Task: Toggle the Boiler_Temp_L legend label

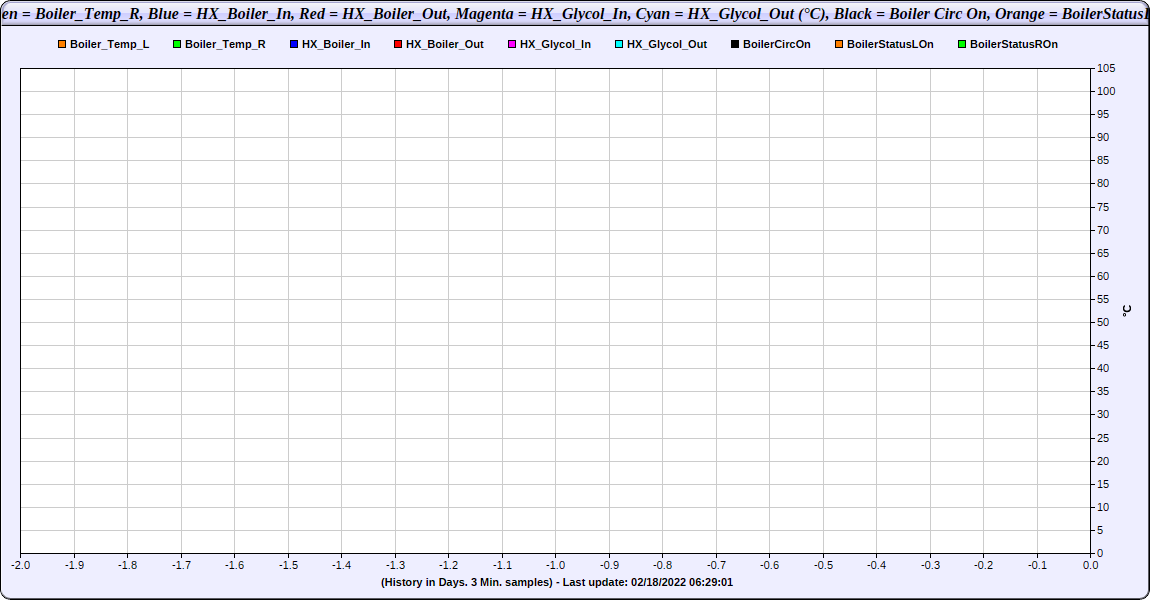Action: (109, 44)
